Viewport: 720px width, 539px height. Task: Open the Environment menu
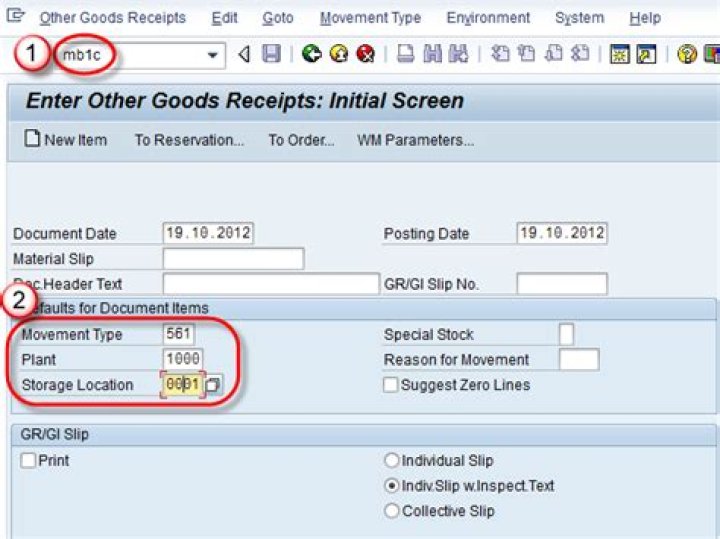[x=488, y=18]
